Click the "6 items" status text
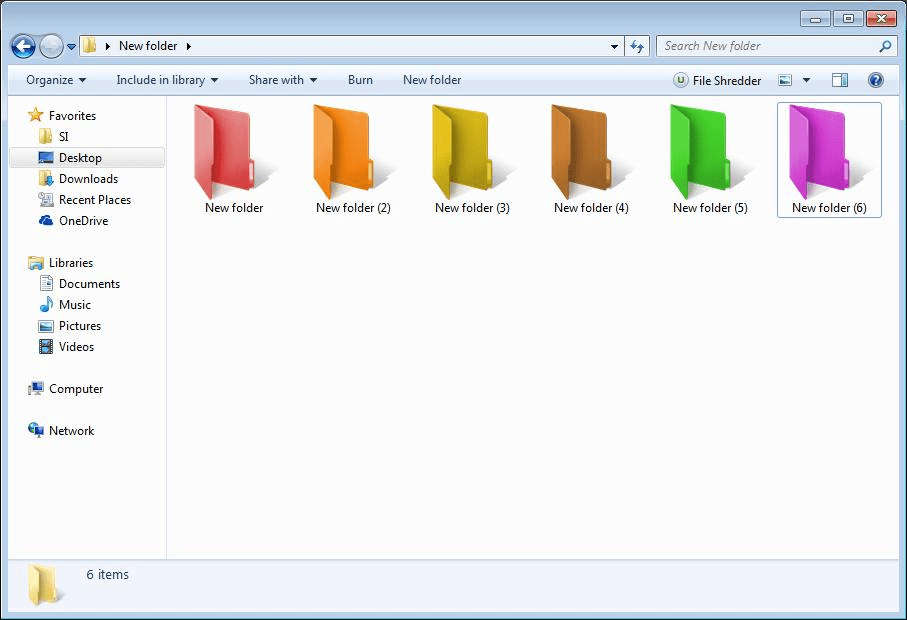This screenshot has width=907, height=620. pyautogui.click(x=108, y=574)
